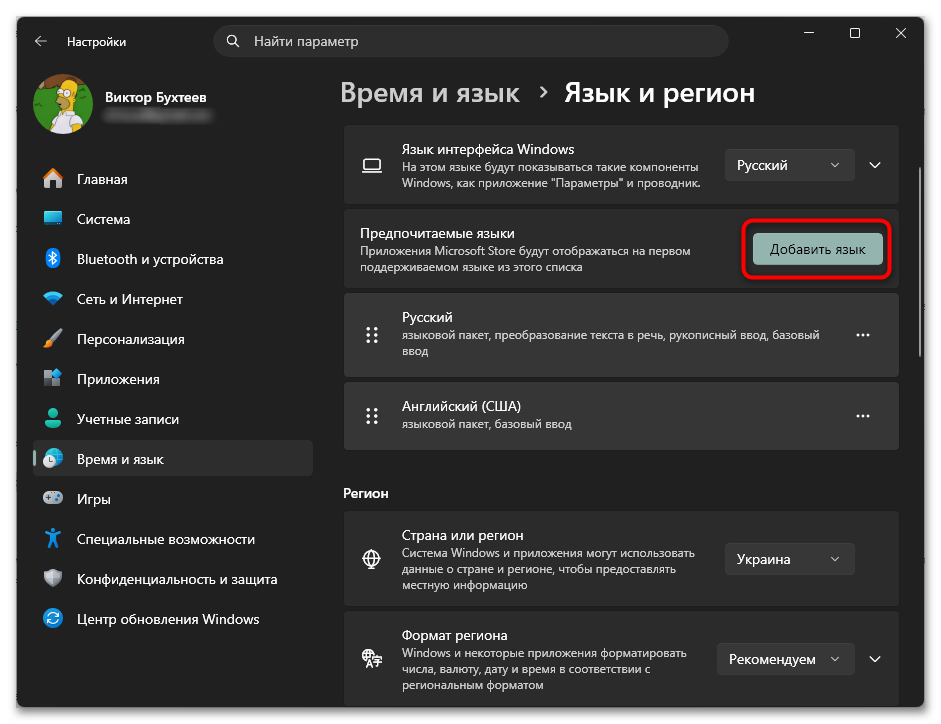Expand the Формат региона section
This screenshot has height=724, width=941.
[875, 659]
